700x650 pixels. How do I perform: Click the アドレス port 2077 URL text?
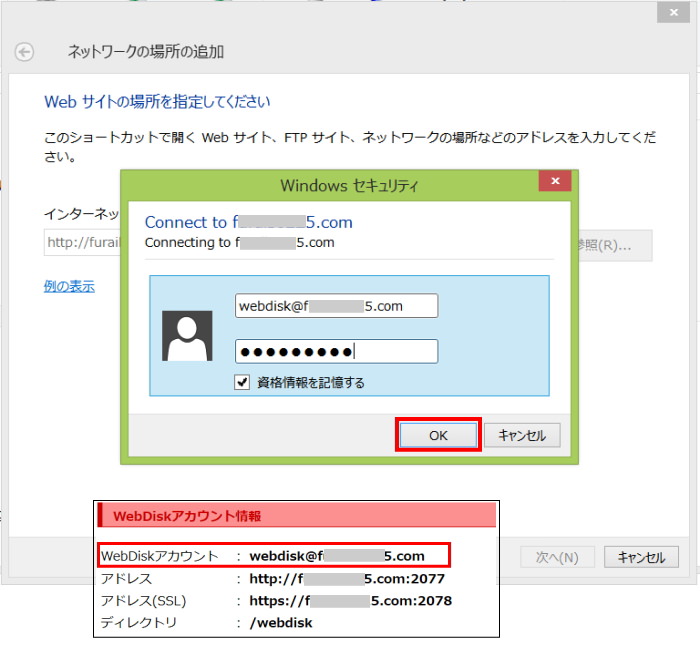pos(347,579)
